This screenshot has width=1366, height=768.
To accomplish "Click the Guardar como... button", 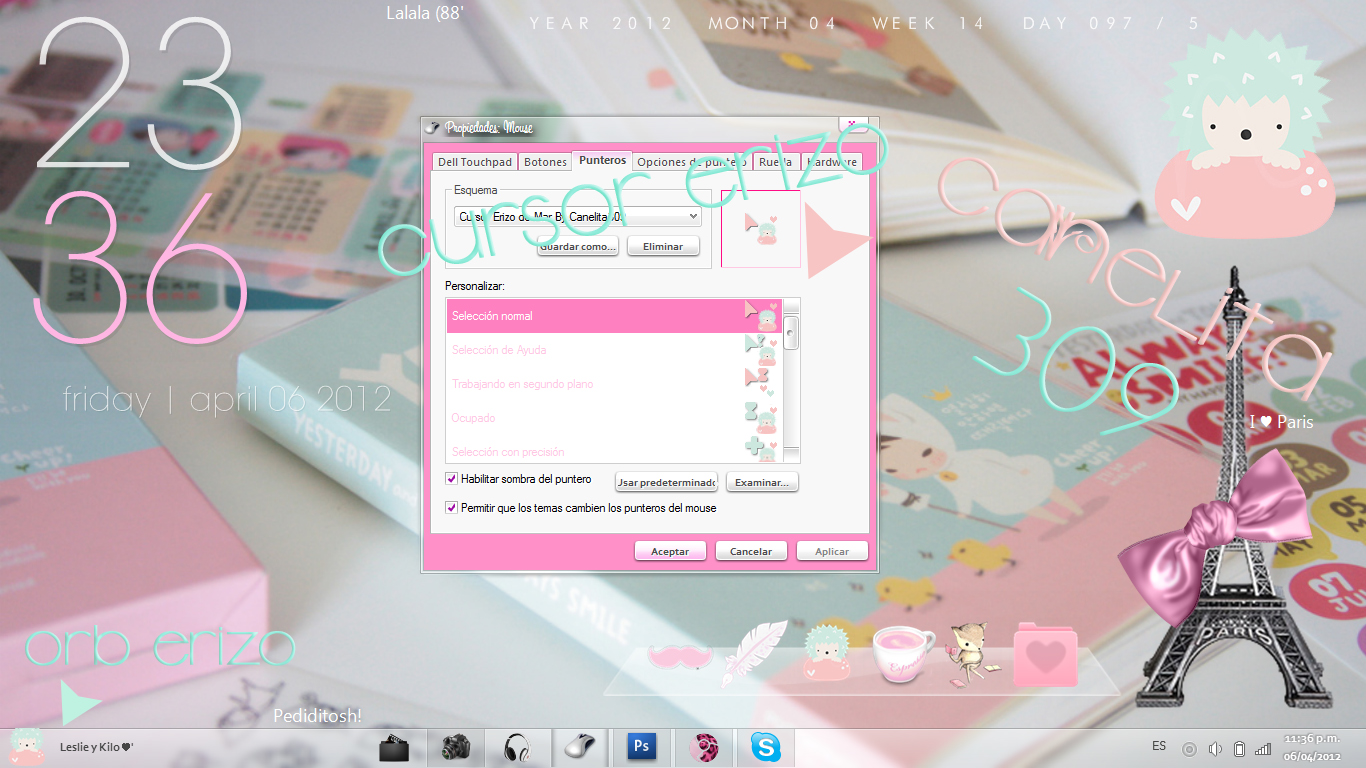I will click(578, 246).
